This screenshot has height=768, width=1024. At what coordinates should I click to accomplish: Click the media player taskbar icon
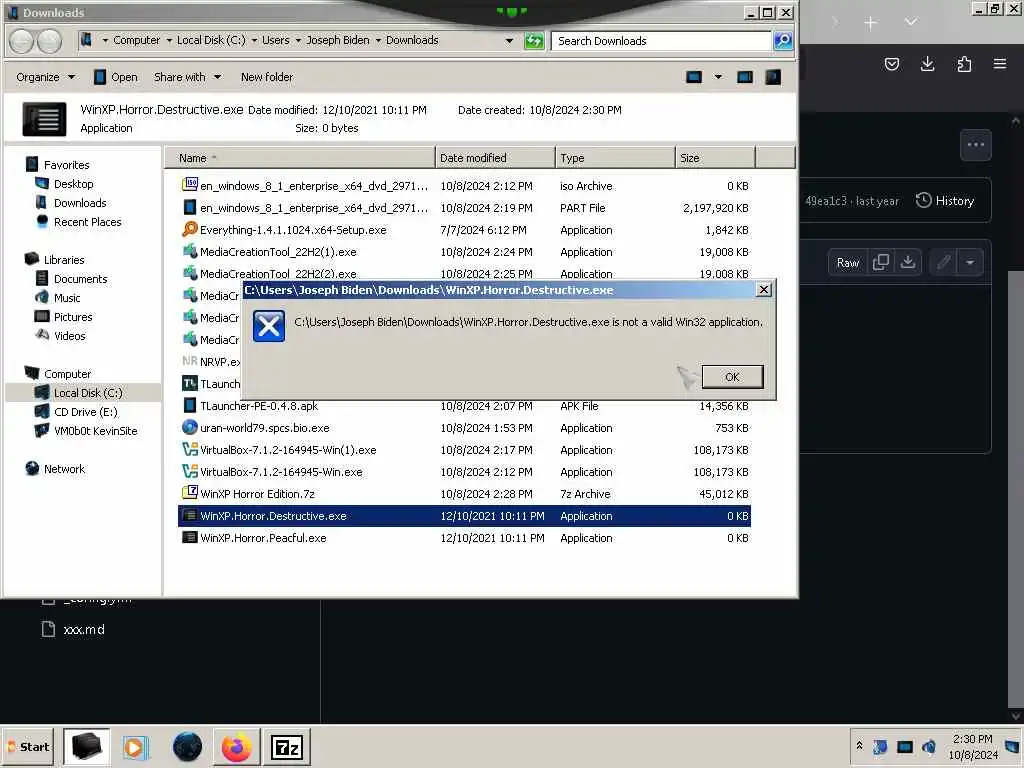tap(136, 747)
